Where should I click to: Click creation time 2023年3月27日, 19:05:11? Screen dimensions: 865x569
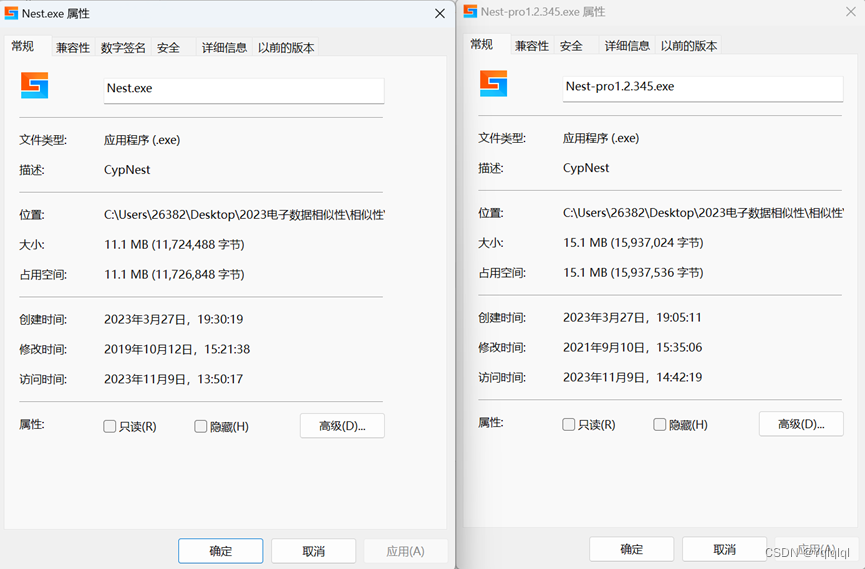[x=632, y=317]
